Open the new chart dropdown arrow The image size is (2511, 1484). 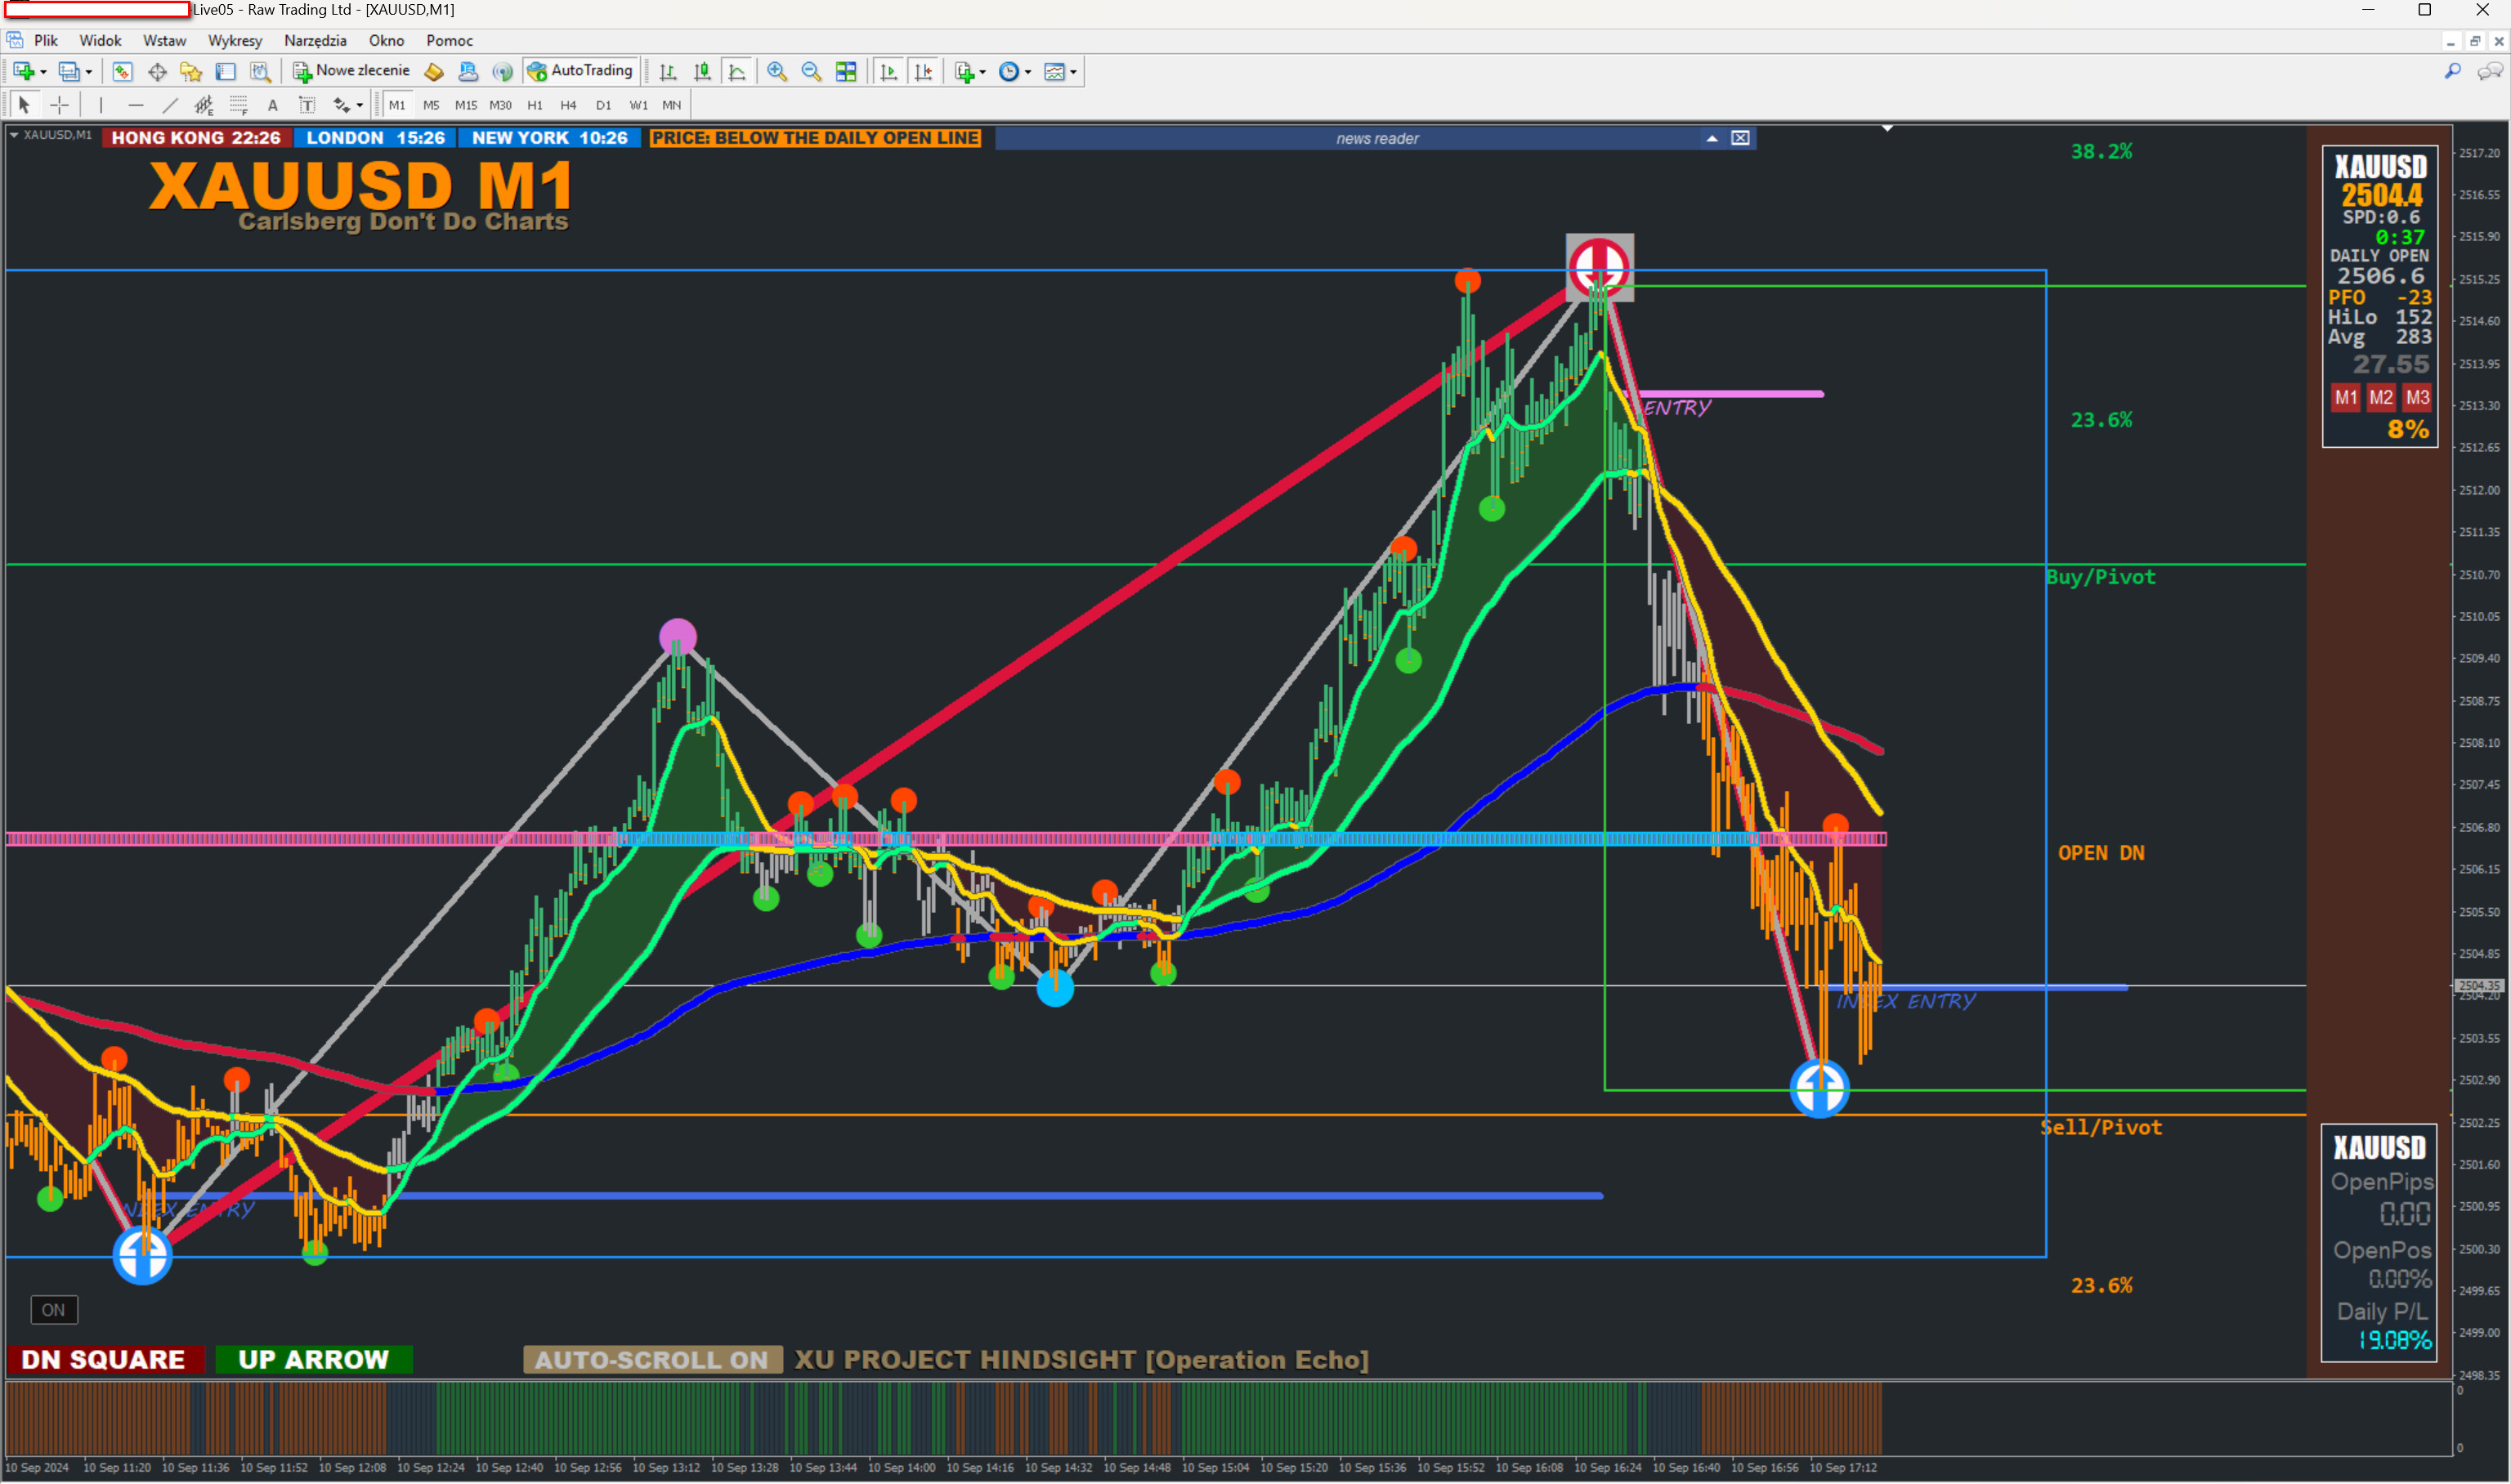coord(43,72)
